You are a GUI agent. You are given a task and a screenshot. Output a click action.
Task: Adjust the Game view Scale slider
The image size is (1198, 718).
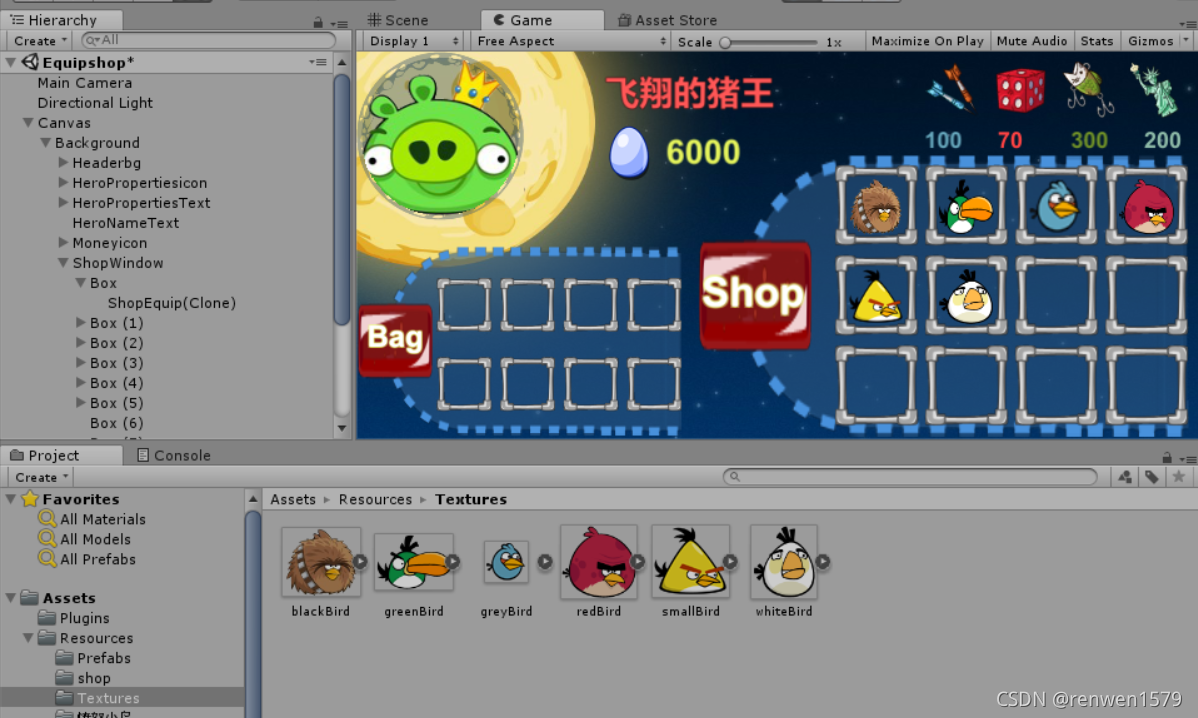(770, 43)
